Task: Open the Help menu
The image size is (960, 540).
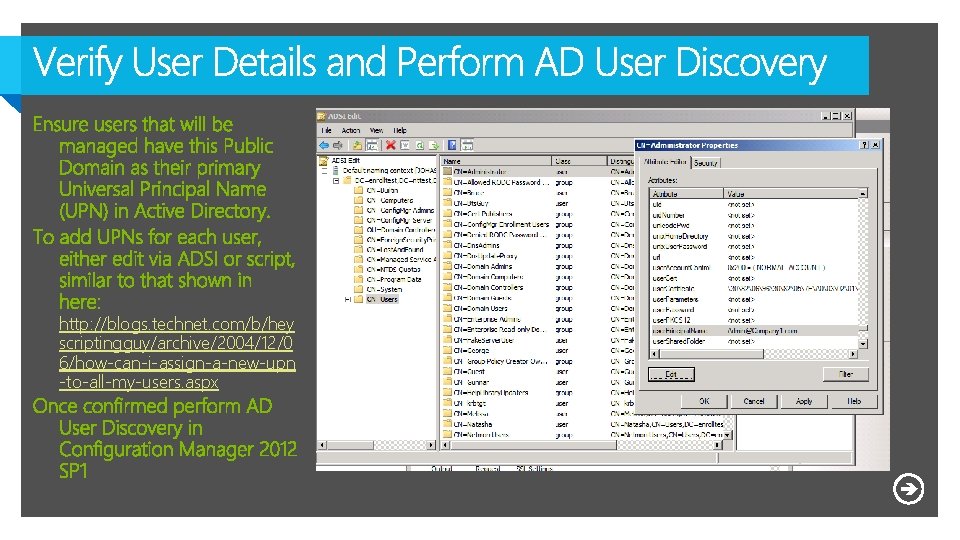Action: pyautogui.click(x=400, y=130)
